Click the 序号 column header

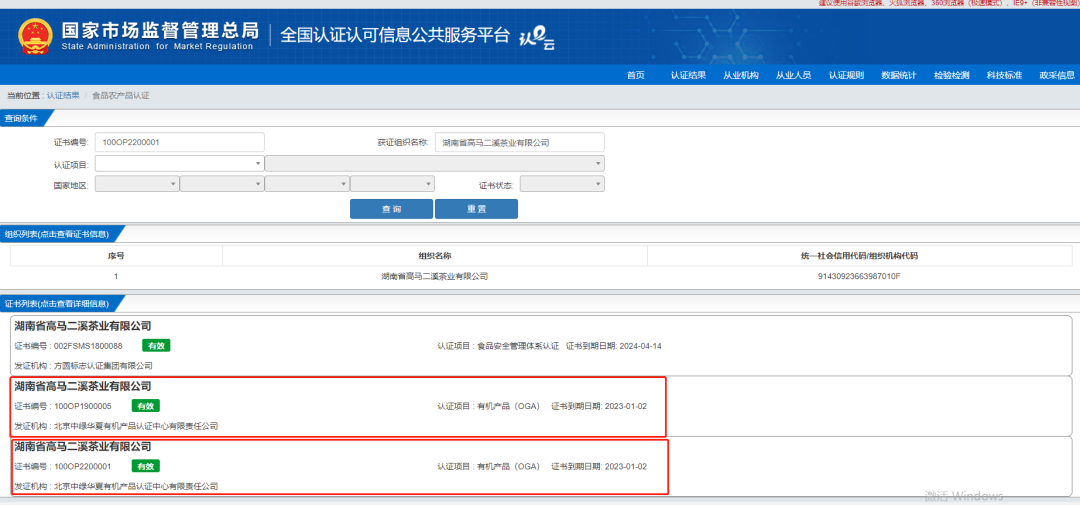[x=116, y=256]
